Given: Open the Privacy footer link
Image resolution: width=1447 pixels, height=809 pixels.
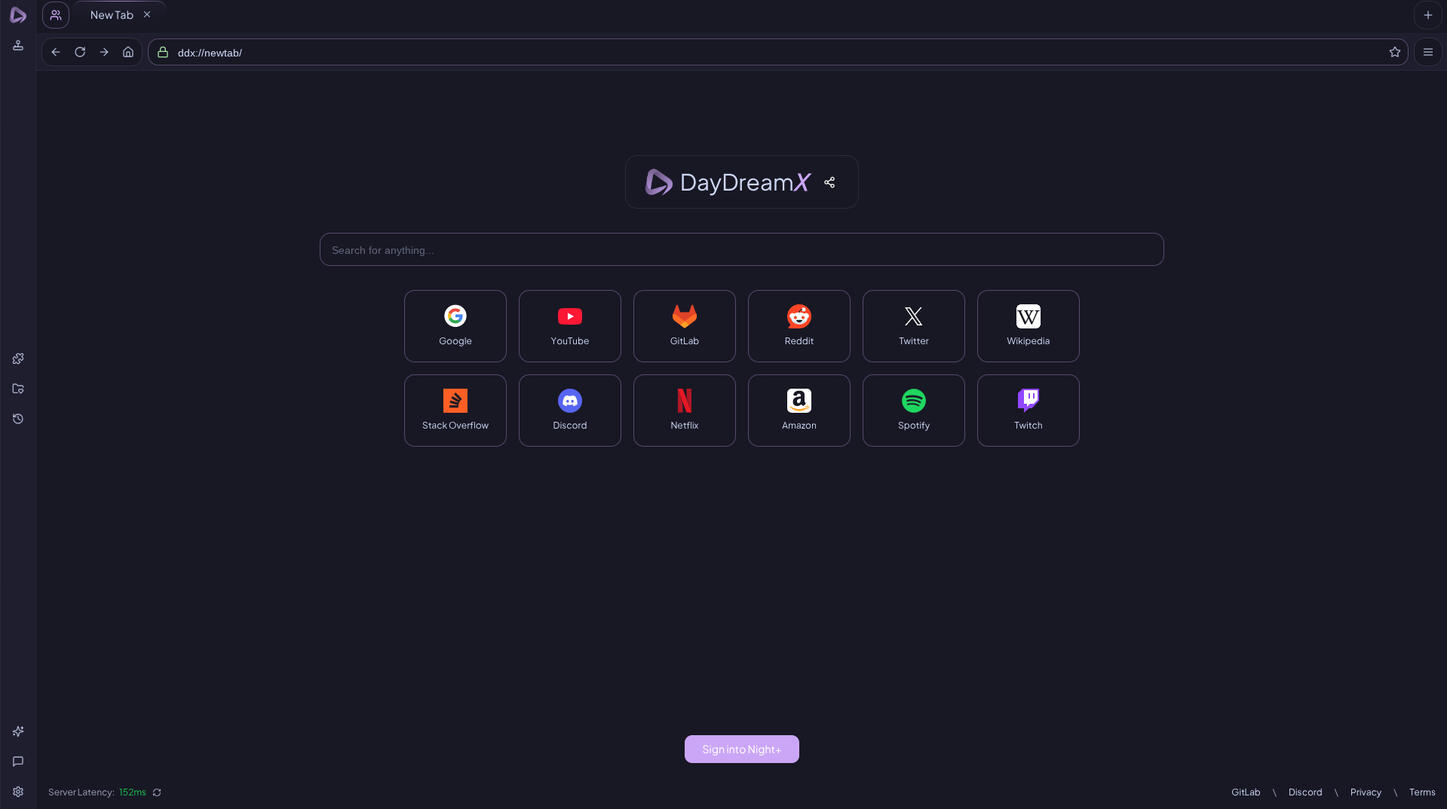Looking at the screenshot, I should 1366,792.
